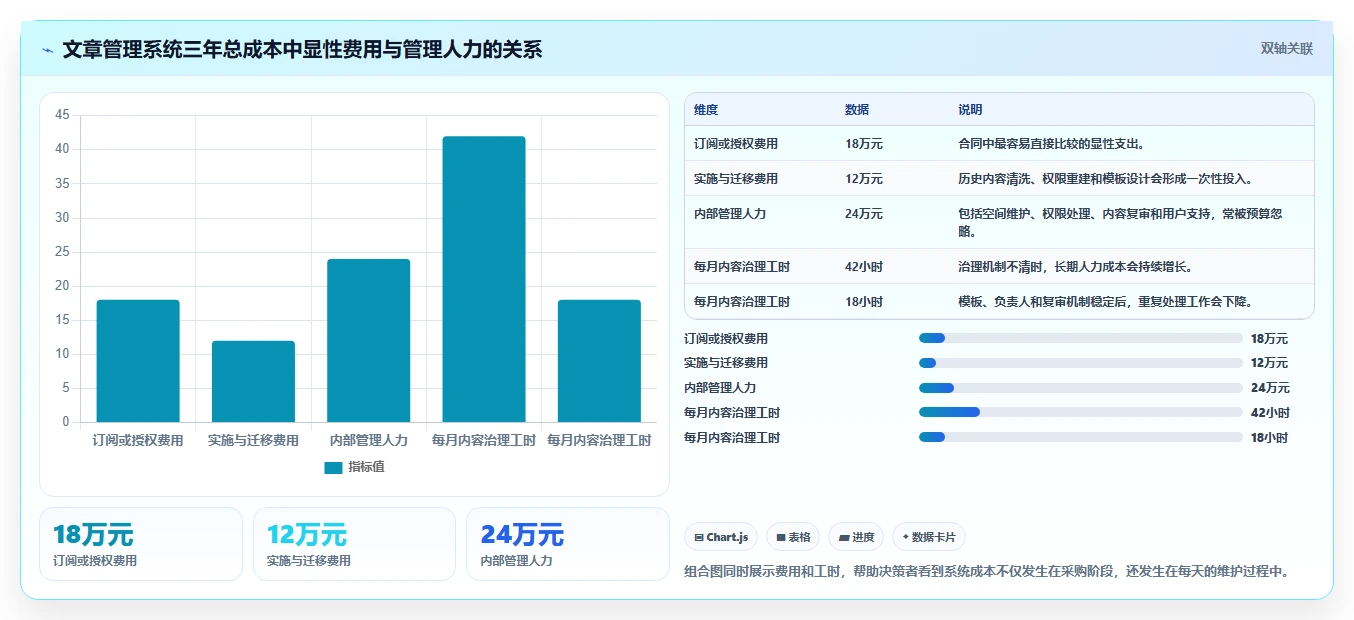Select the 数据卡片 chip

(929, 537)
